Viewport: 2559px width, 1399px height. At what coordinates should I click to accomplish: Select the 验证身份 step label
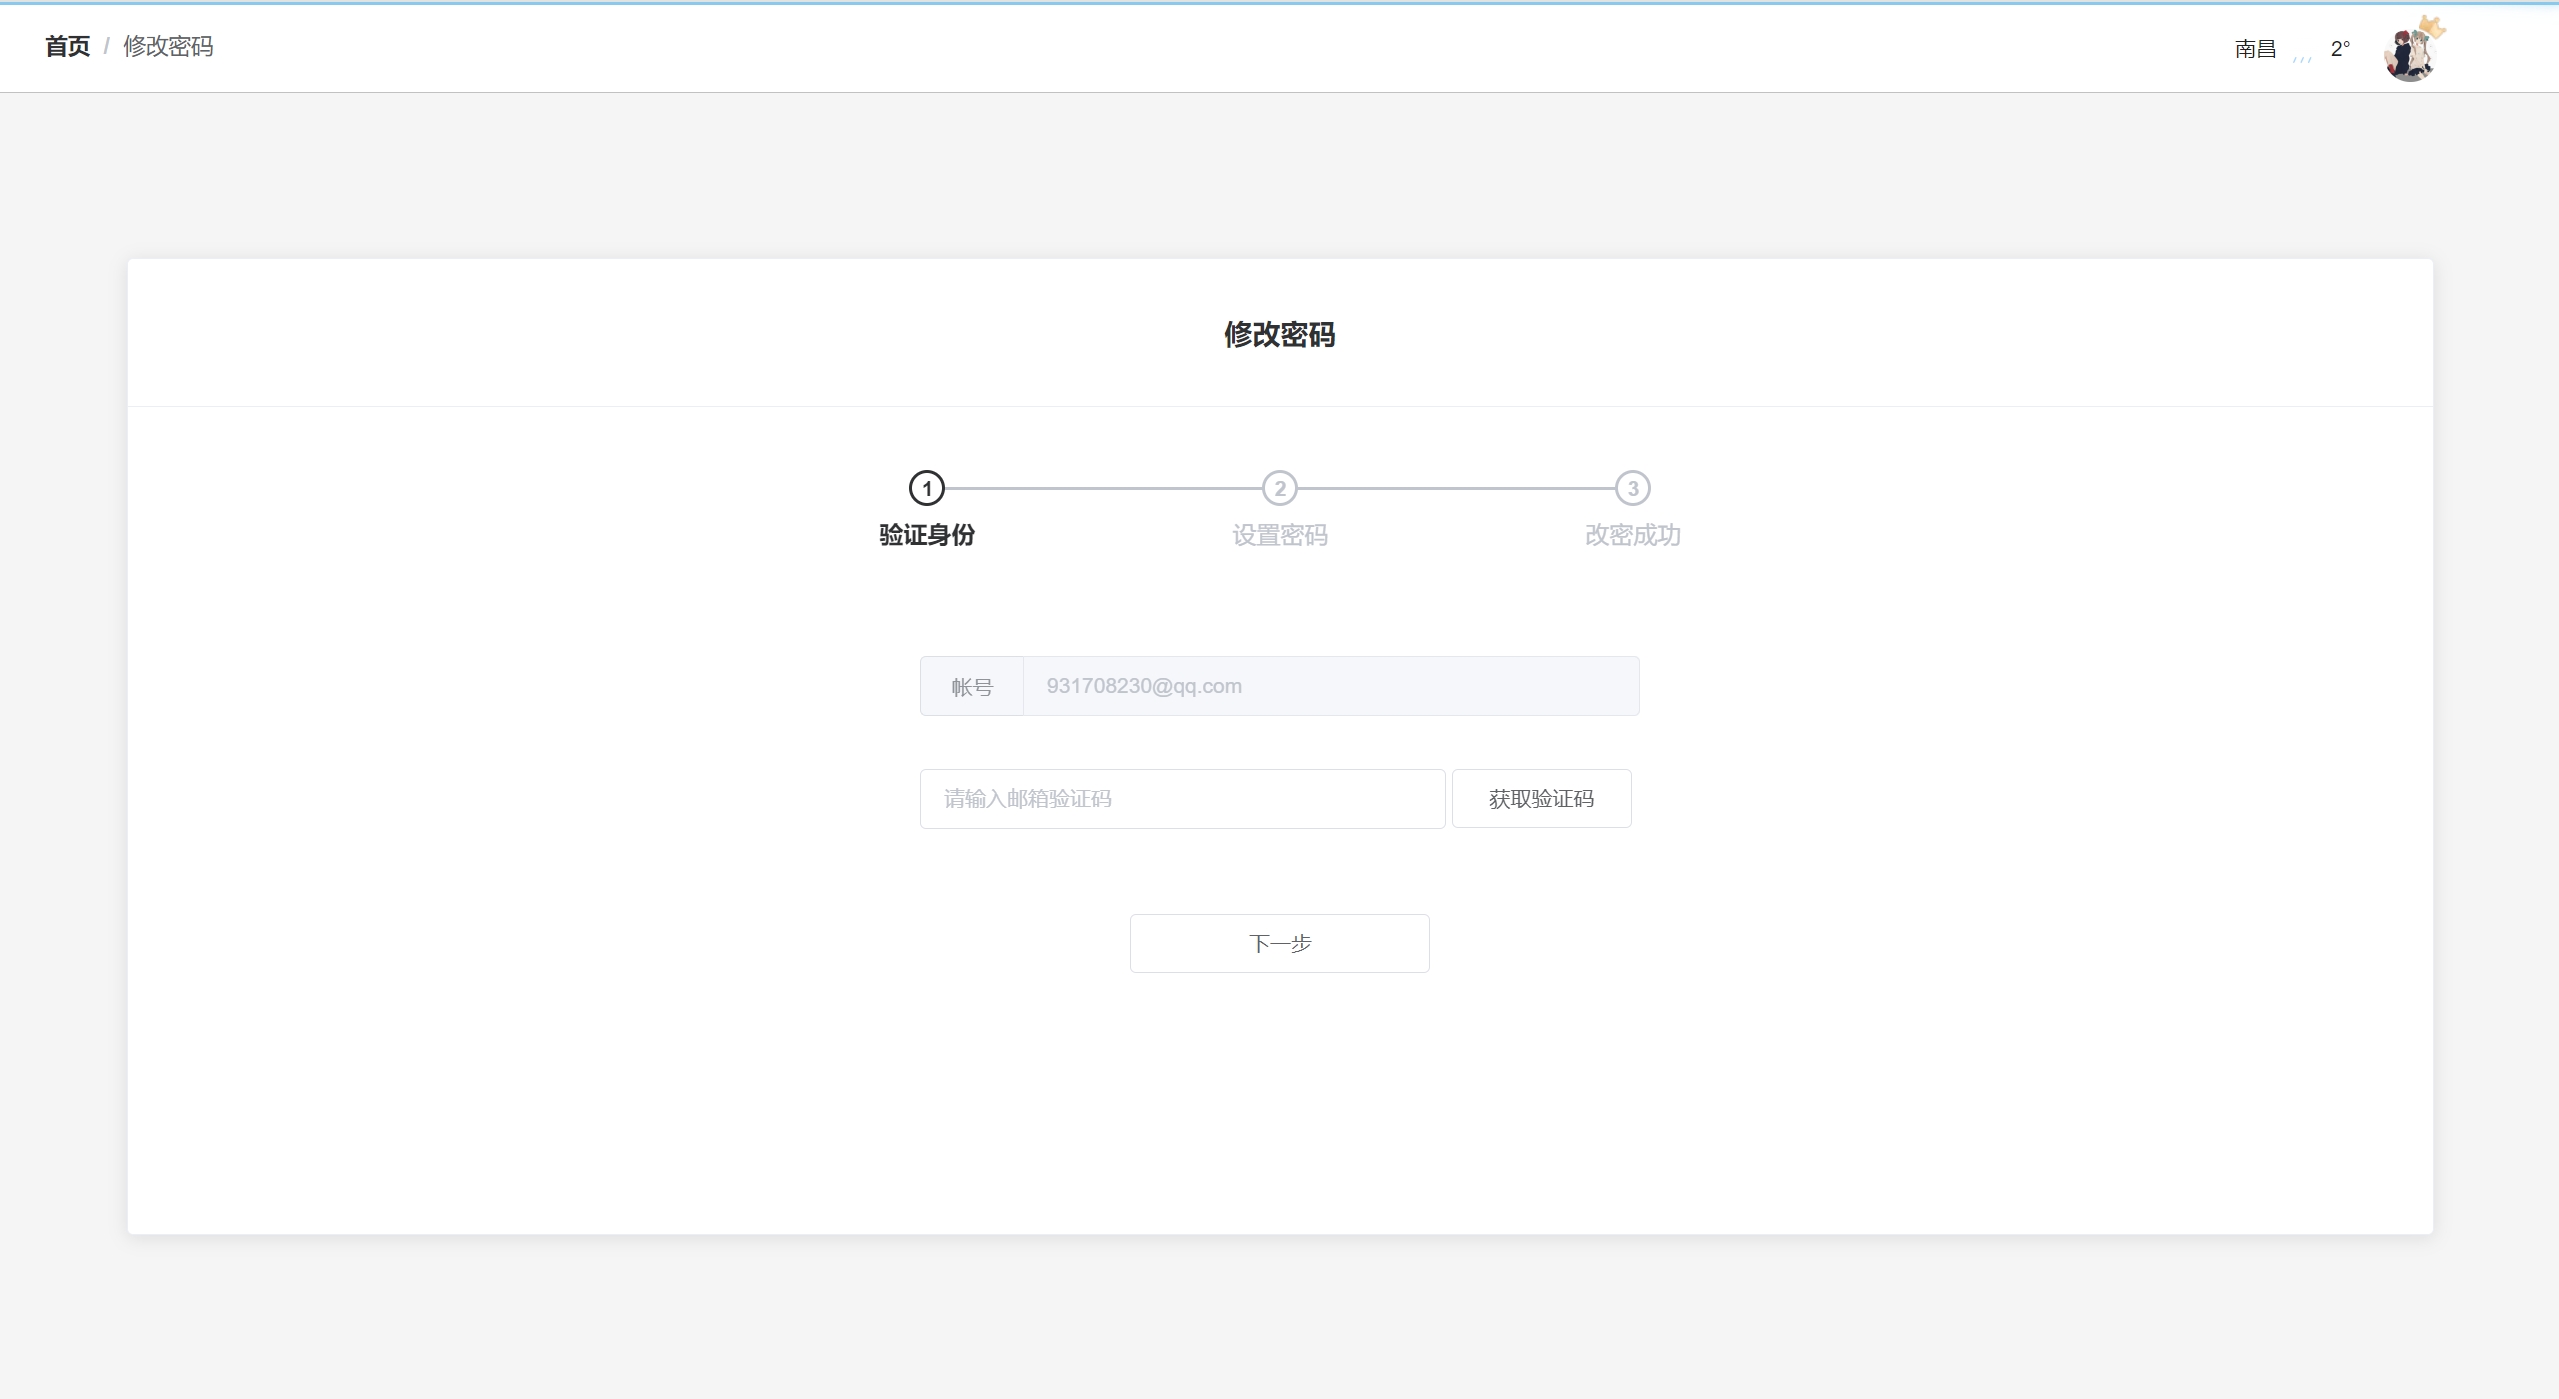coord(926,535)
